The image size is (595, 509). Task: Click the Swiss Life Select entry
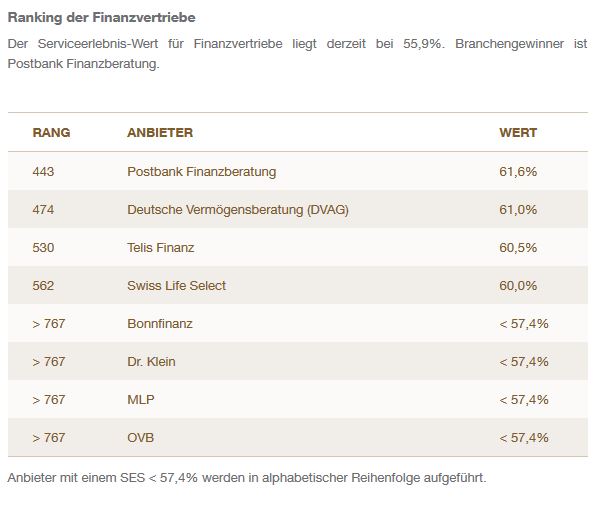pyautogui.click(x=176, y=285)
